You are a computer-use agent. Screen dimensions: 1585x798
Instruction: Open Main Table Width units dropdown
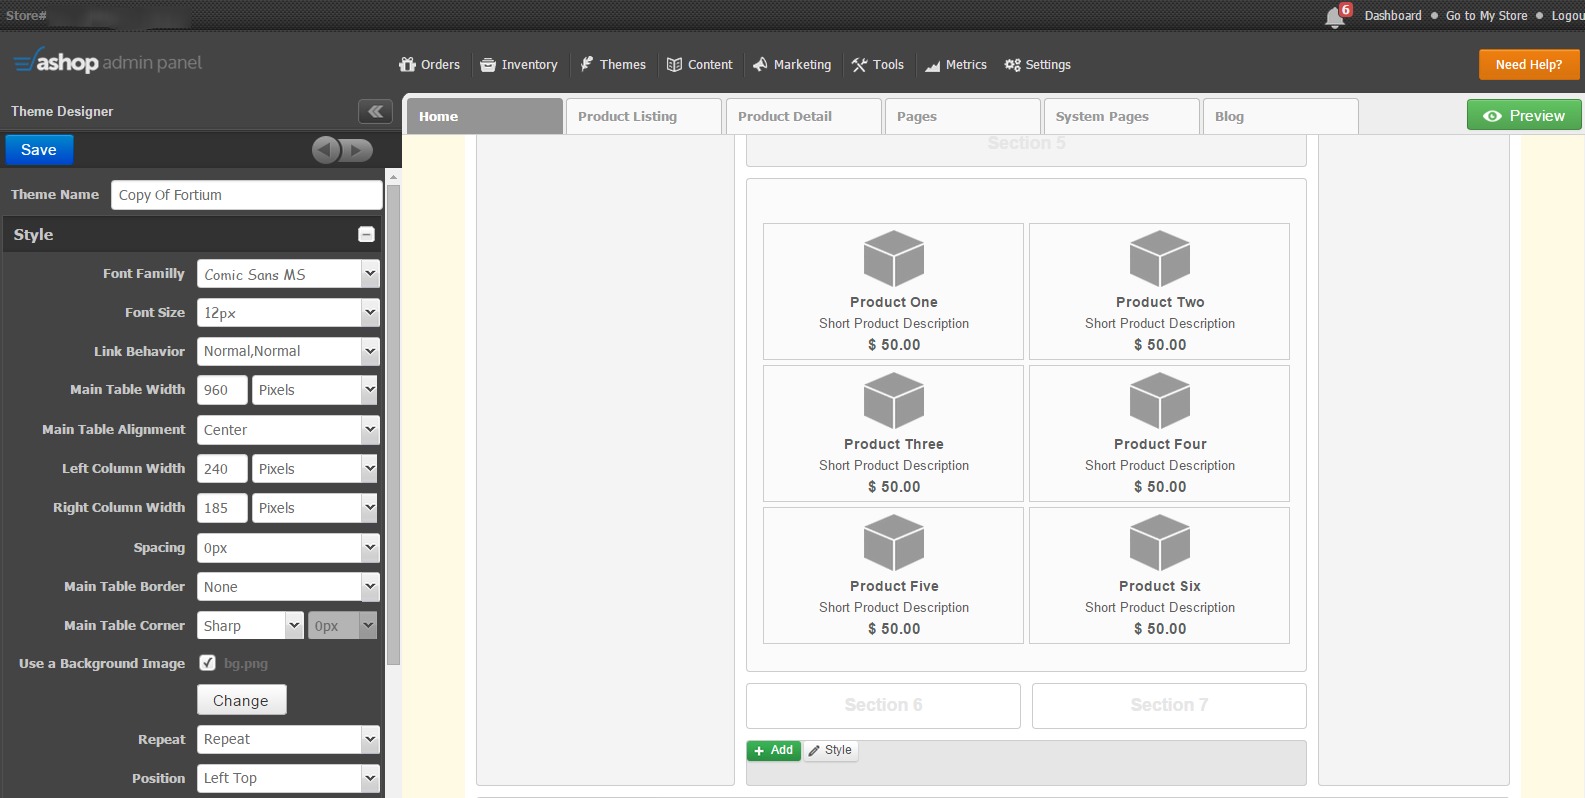(315, 390)
